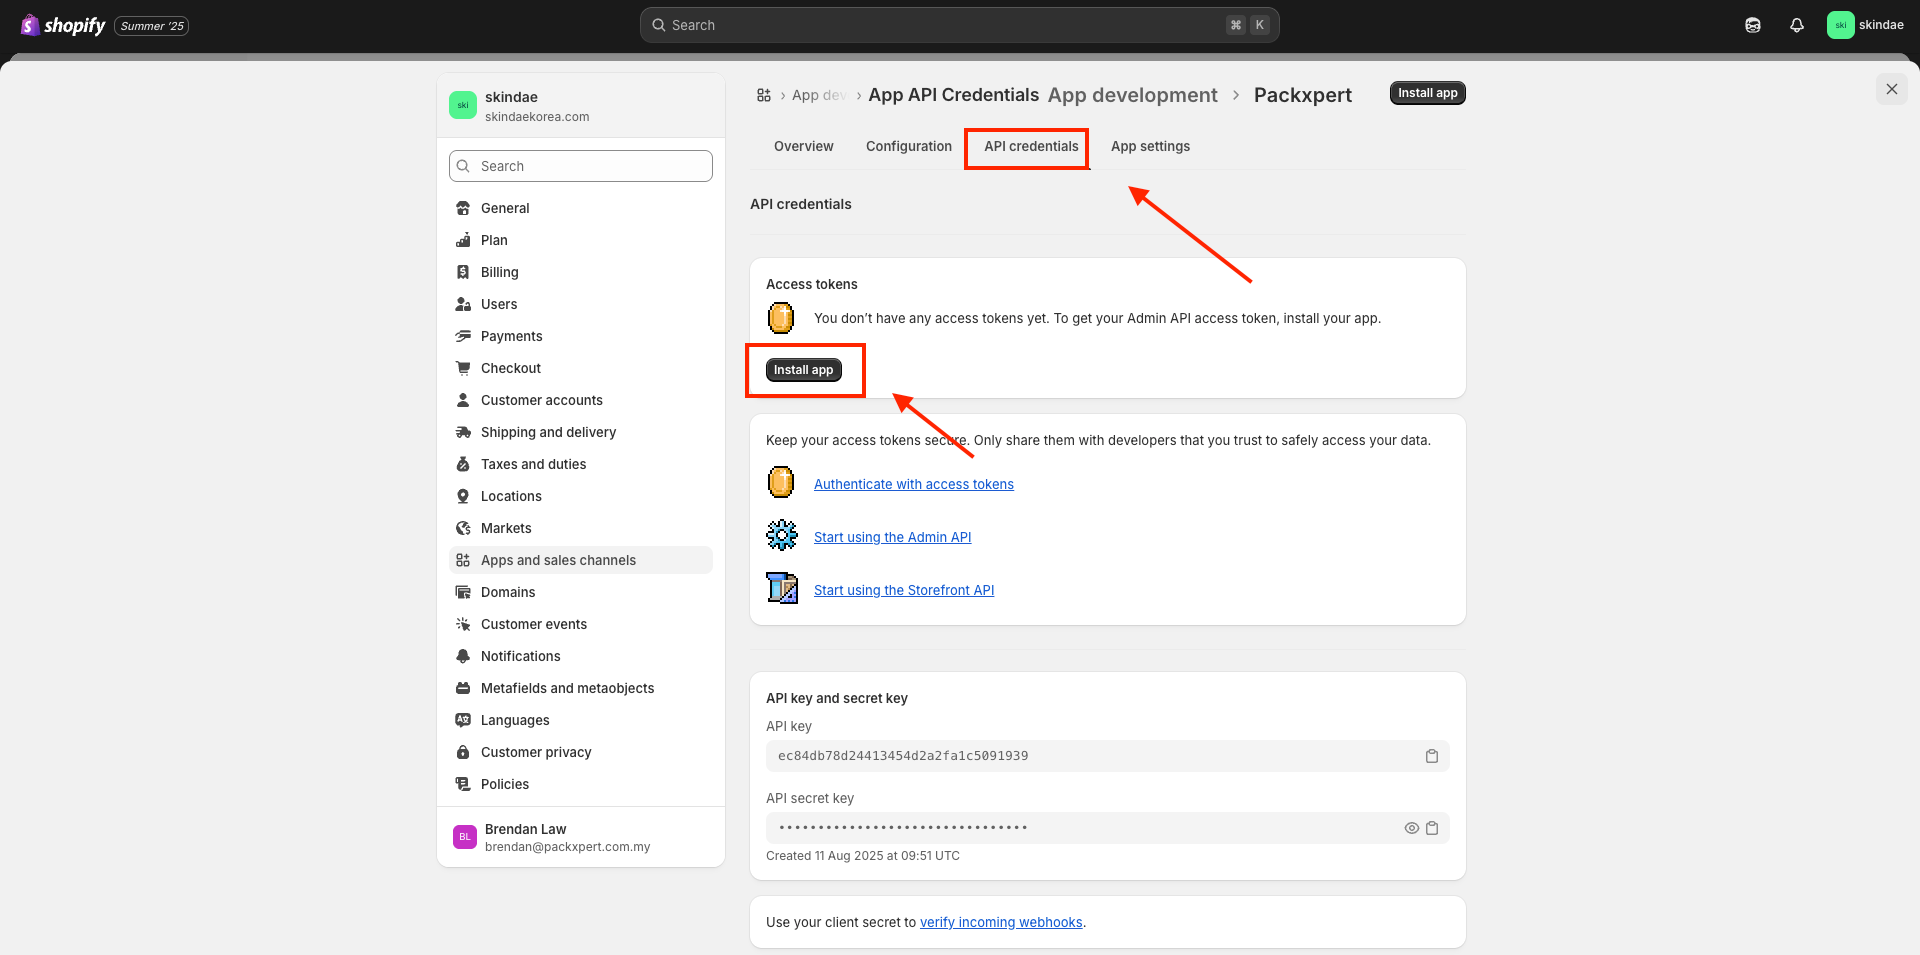
Task: Open the skindae account menu
Action: coord(1866,25)
